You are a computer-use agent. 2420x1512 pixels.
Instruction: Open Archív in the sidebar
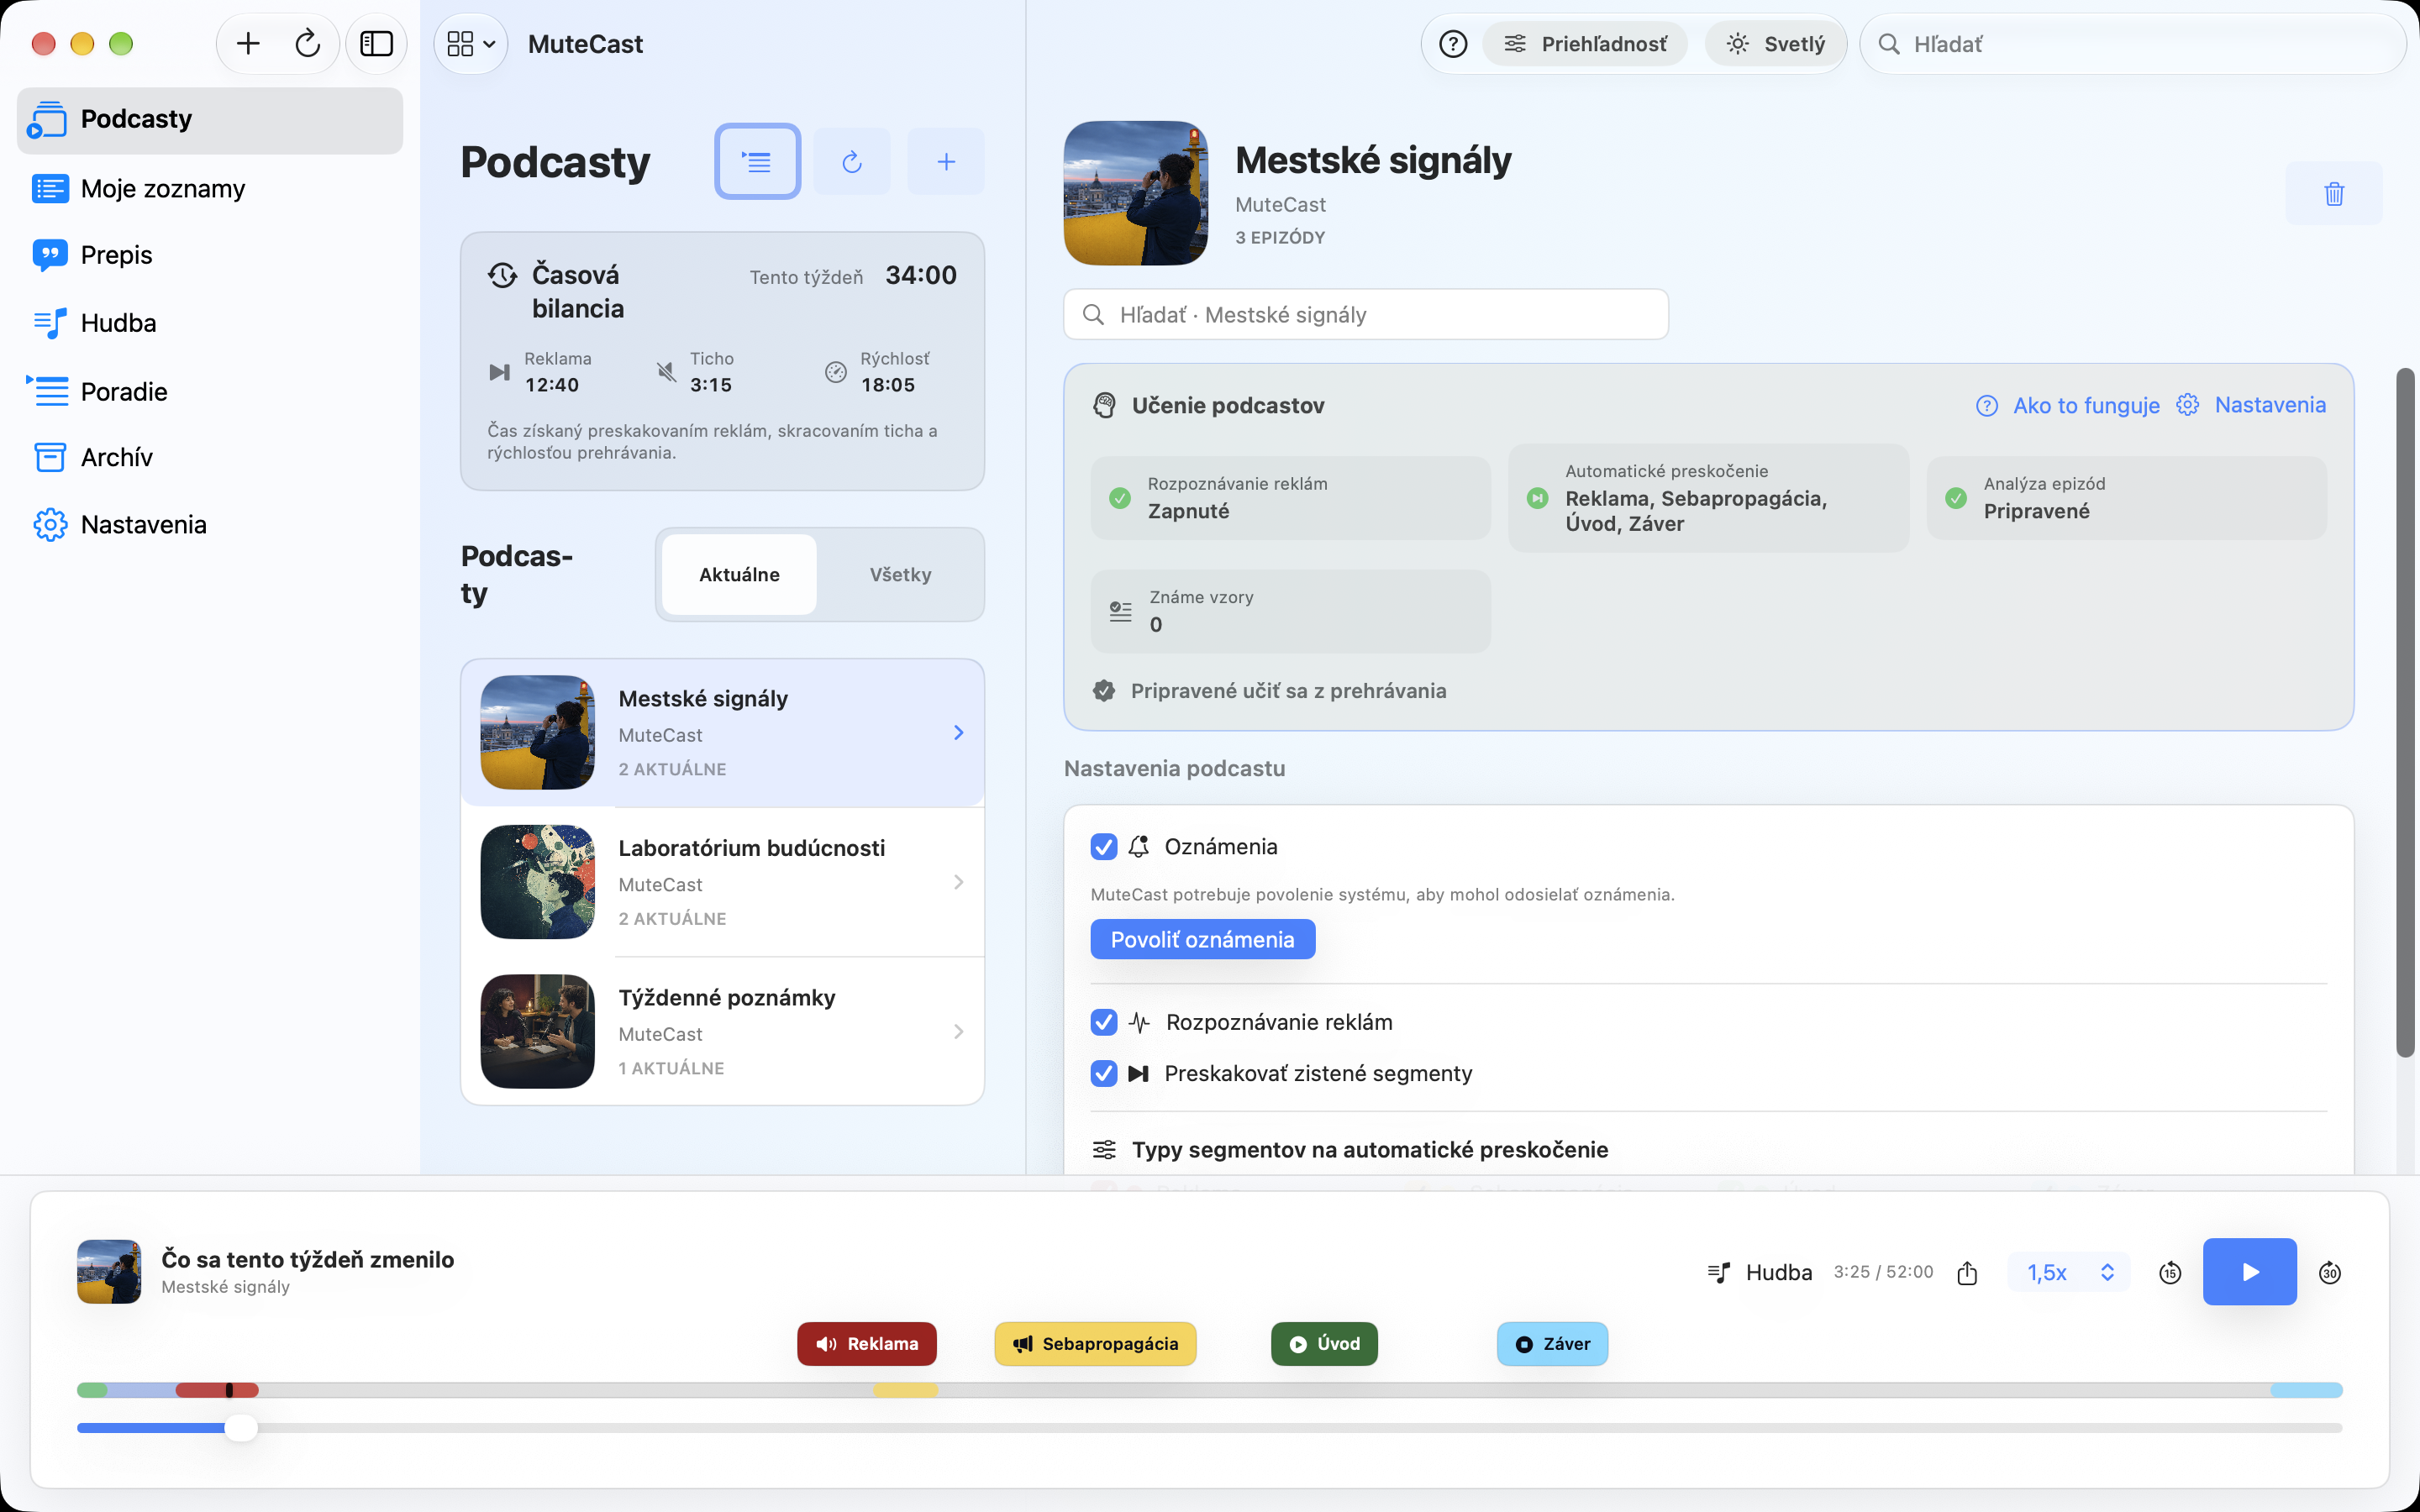pyautogui.click(x=210, y=457)
